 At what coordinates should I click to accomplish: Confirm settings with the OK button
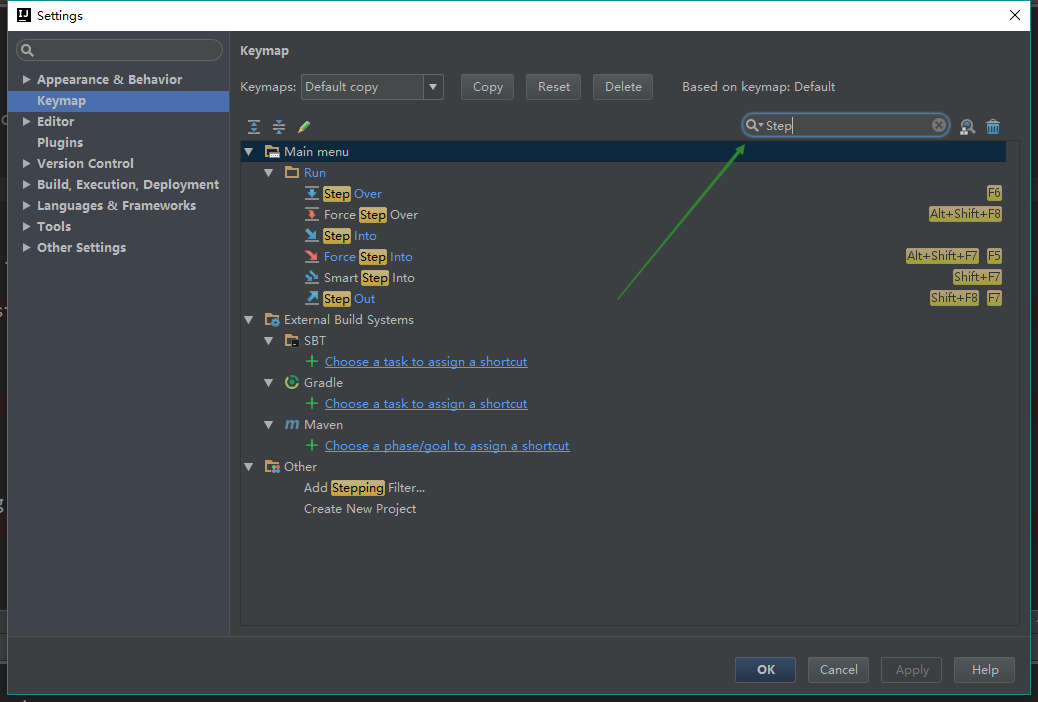(x=765, y=670)
